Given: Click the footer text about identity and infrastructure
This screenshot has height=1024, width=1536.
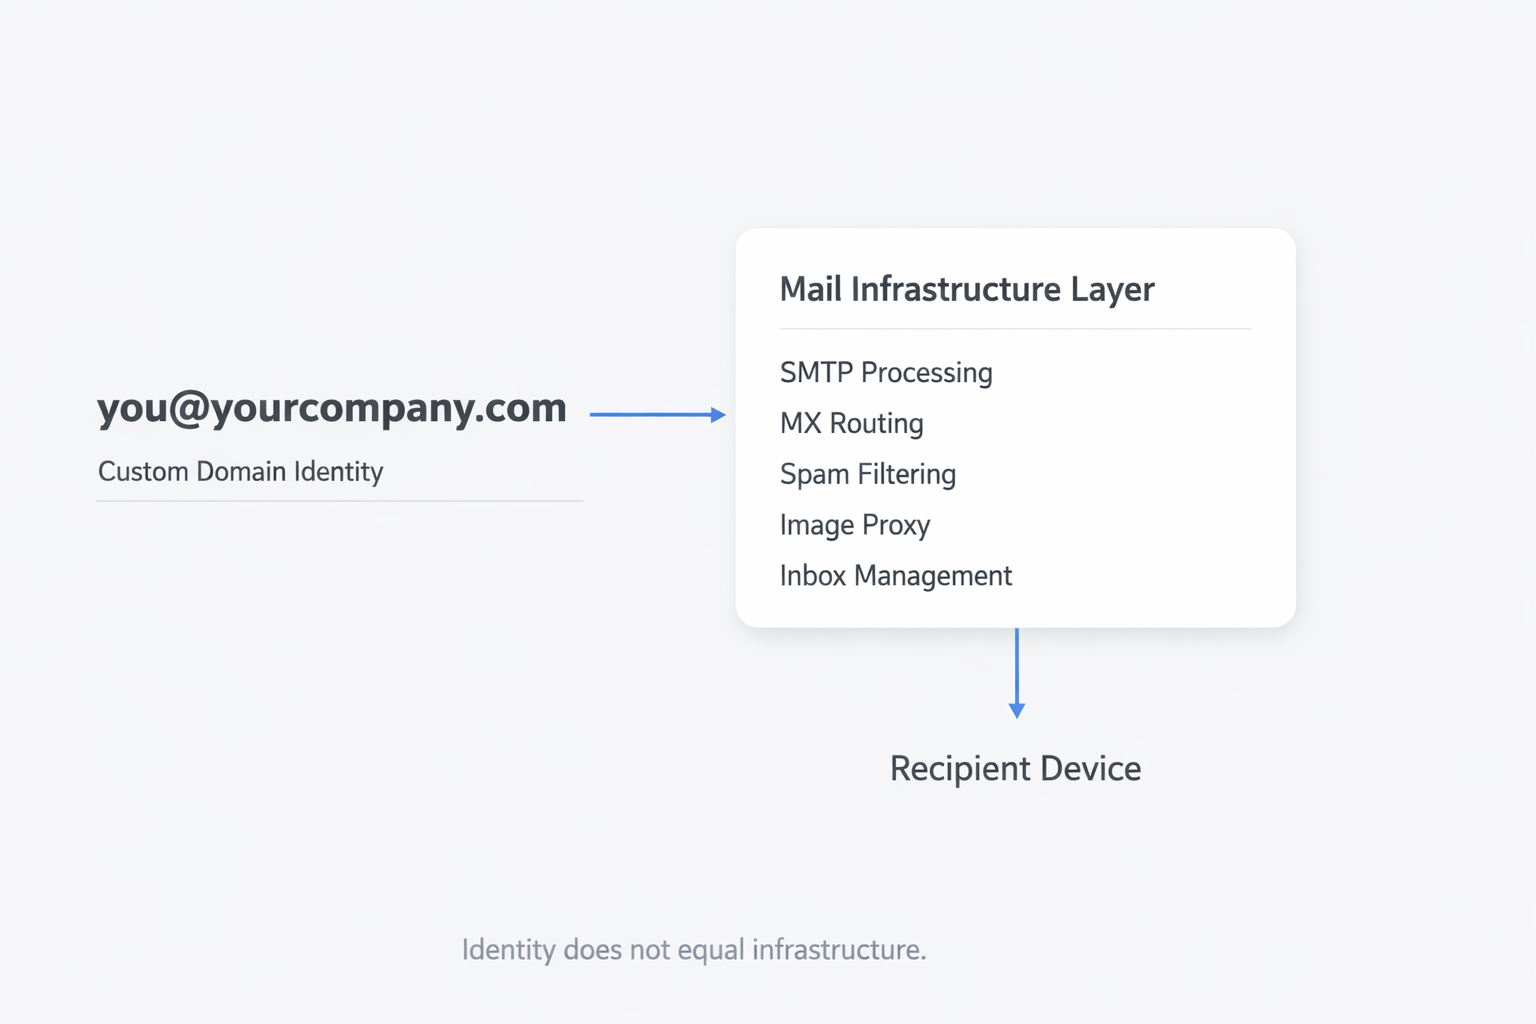Looking at the screenshot, I should tap(694, 949).
